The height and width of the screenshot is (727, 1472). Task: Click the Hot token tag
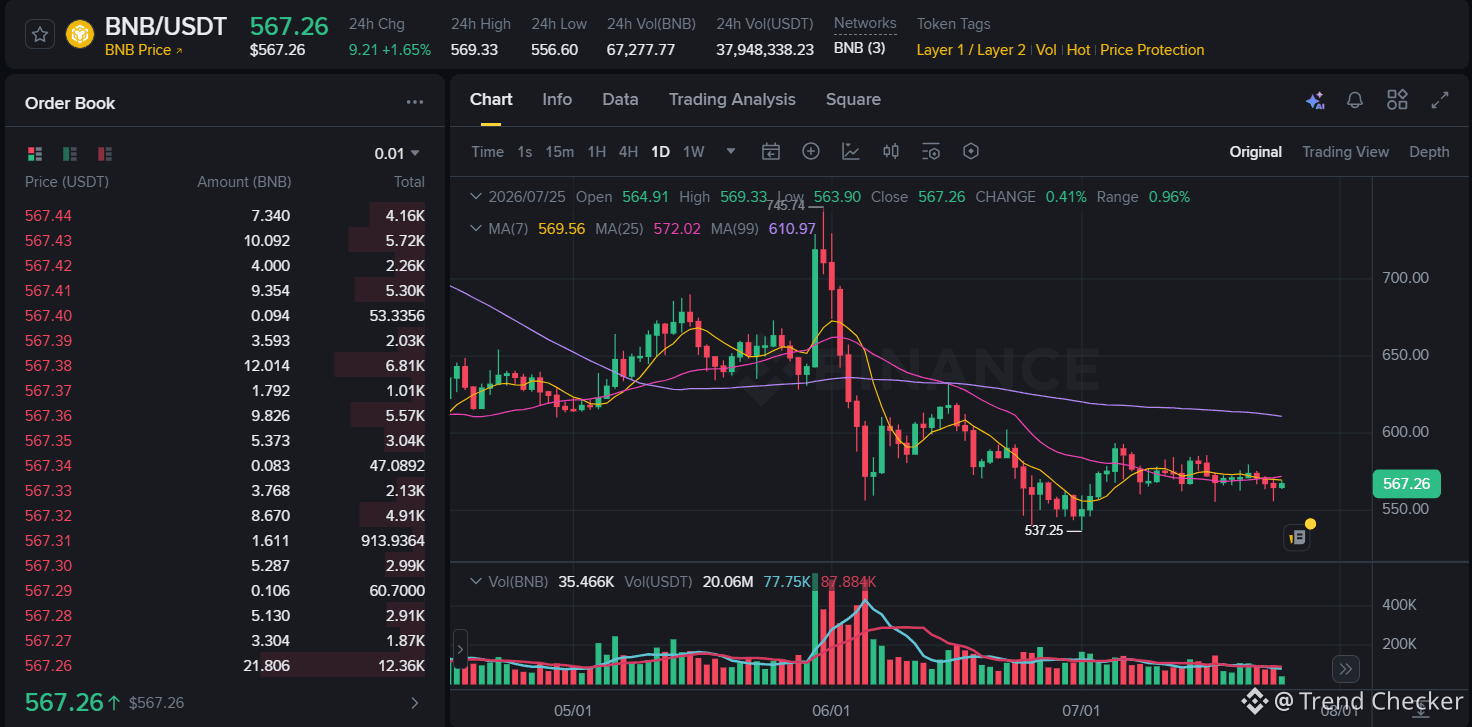[x=1078, y=49]
